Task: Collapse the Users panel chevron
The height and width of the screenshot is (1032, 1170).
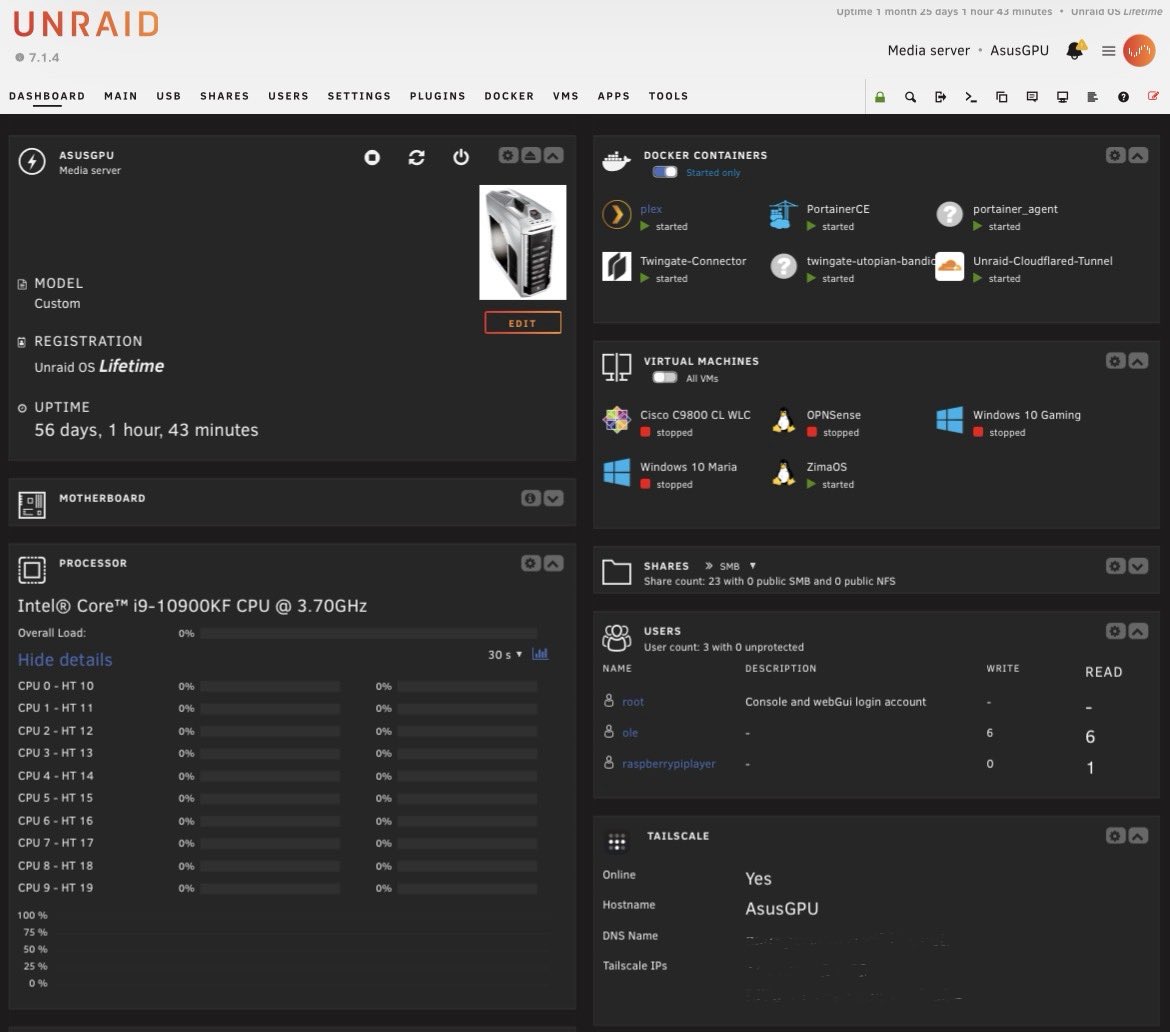Action: click(1138, 631)
